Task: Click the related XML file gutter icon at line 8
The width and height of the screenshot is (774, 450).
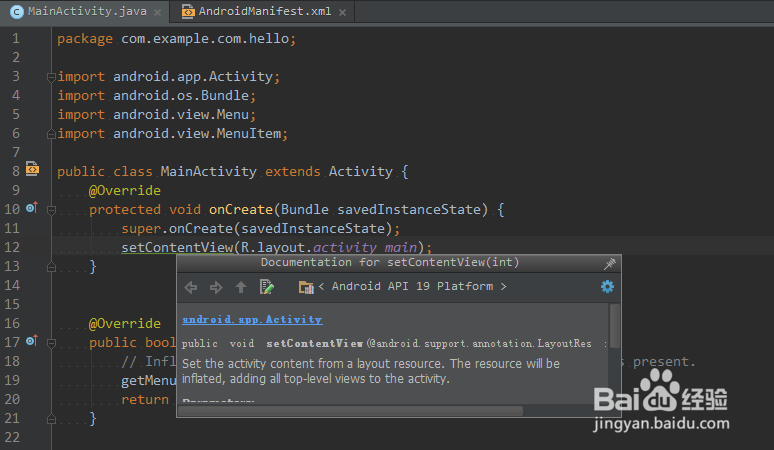Action: 32,170
